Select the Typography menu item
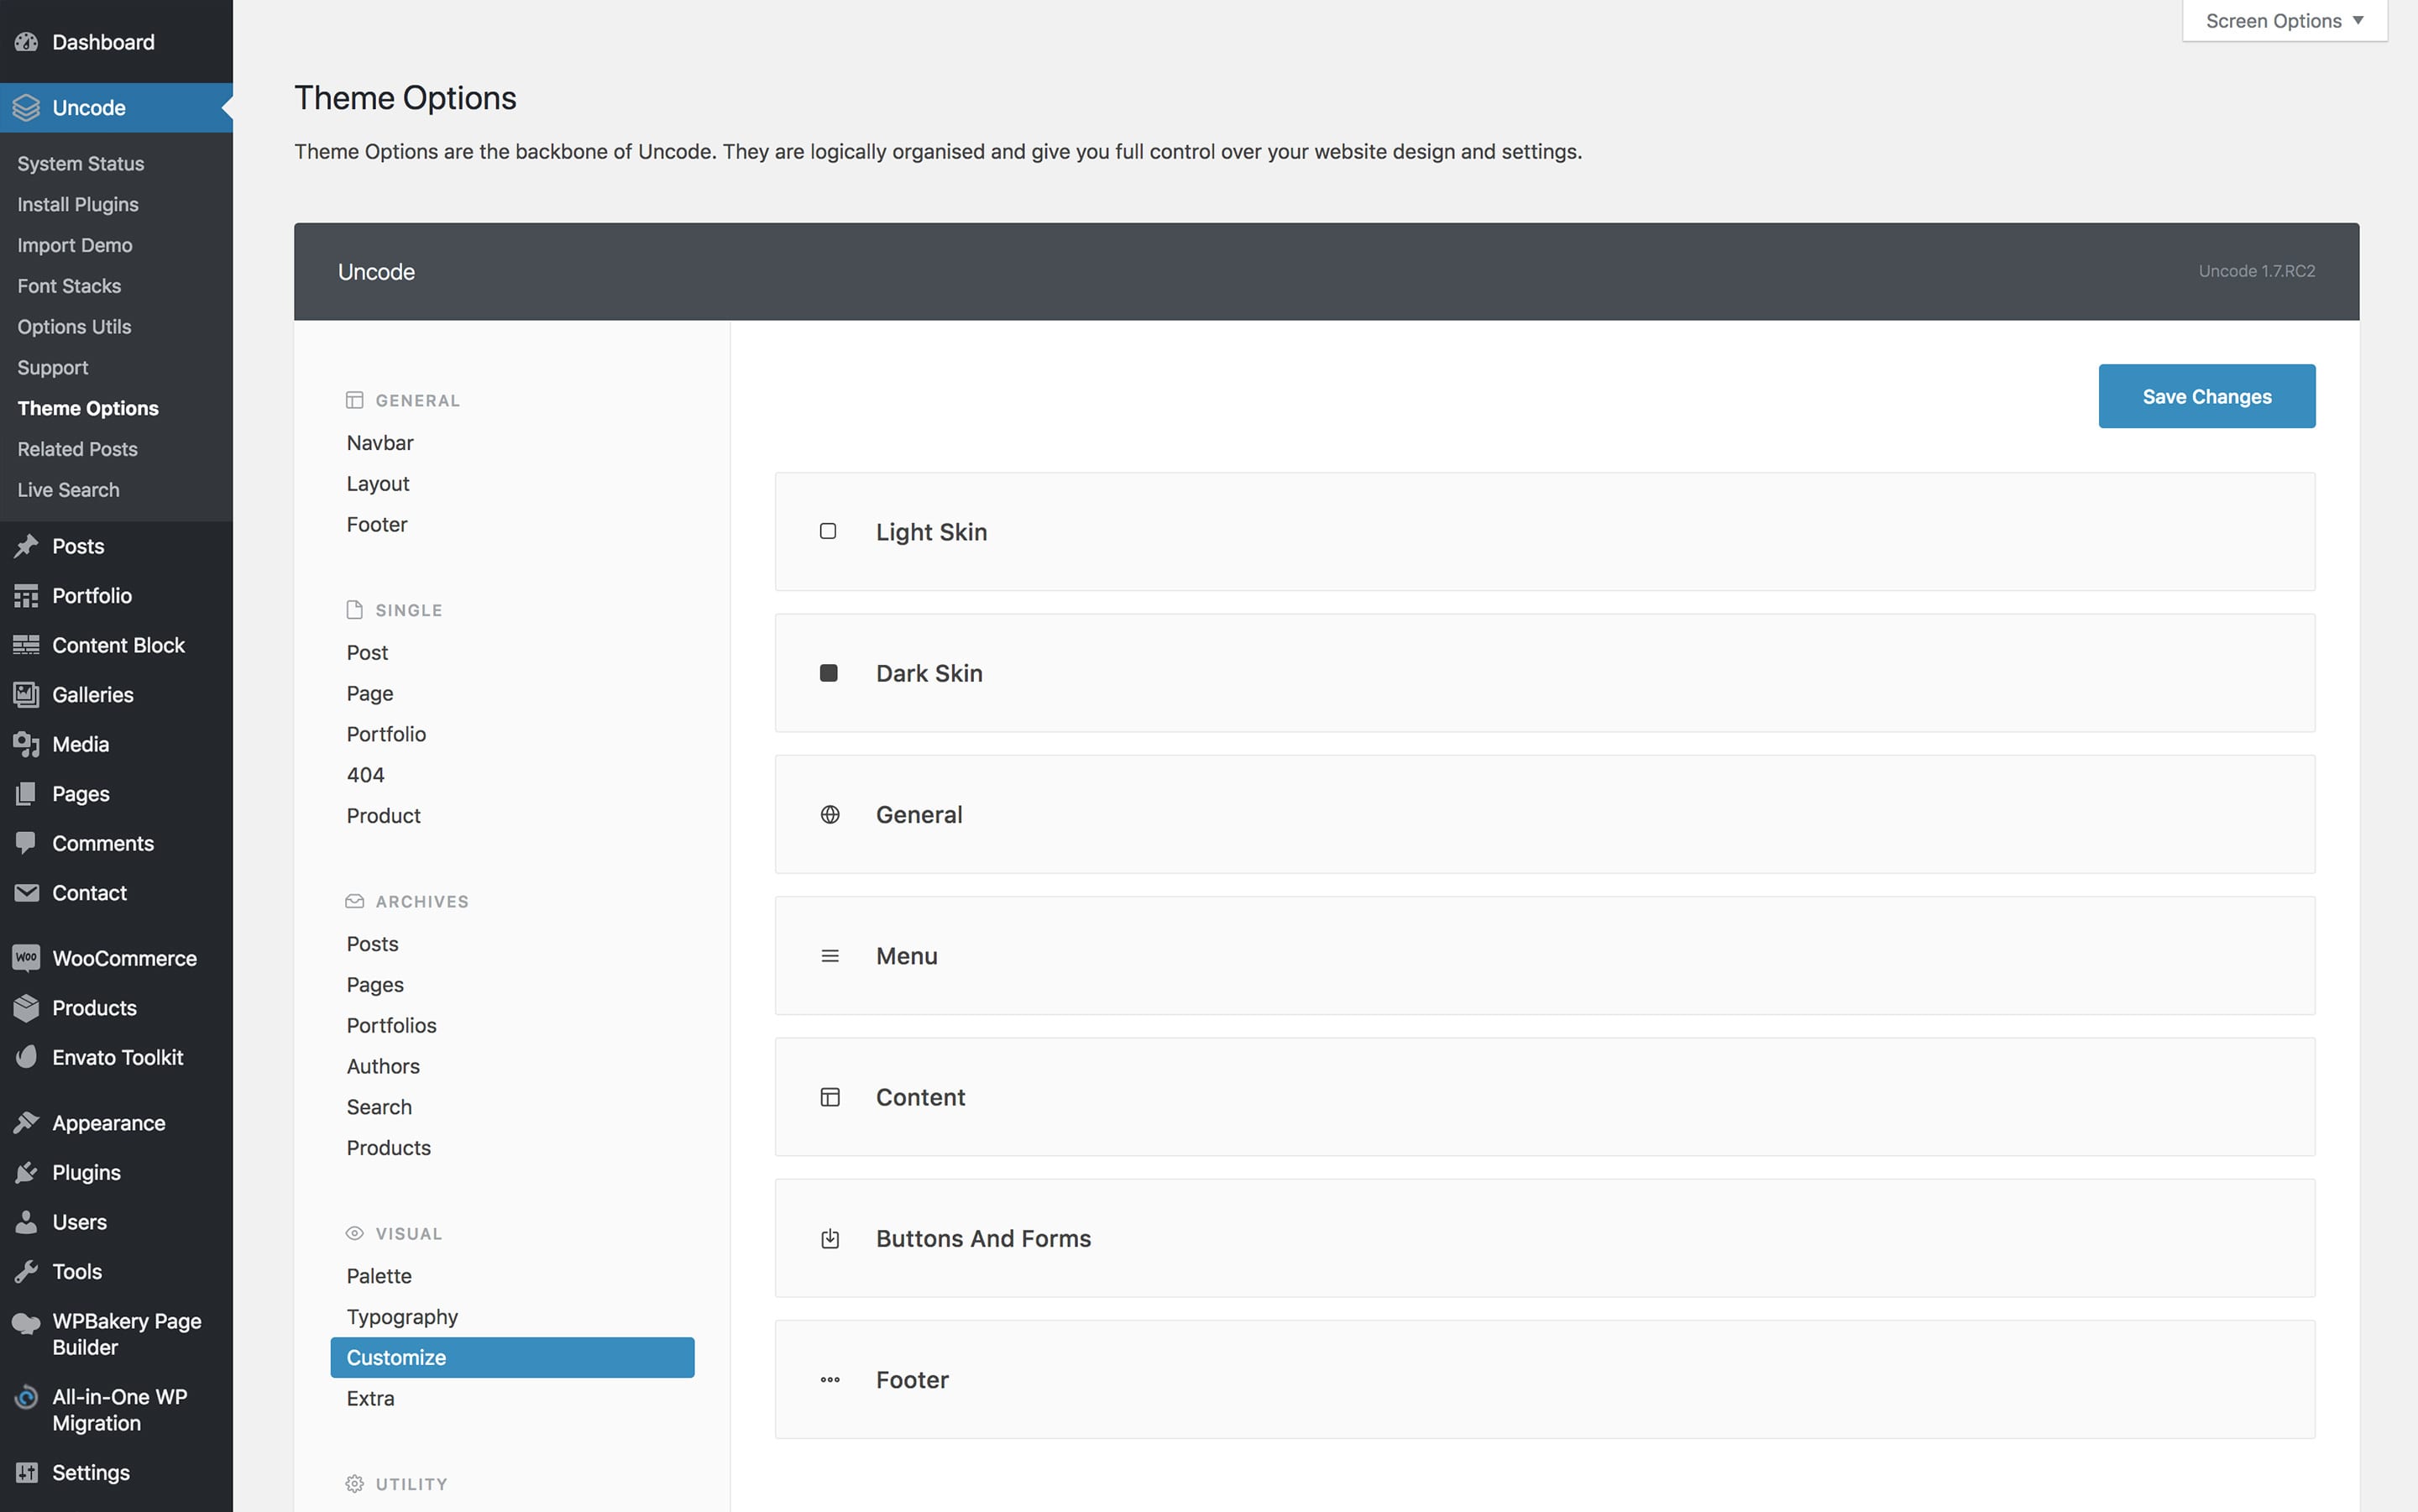 tap(402, 1316)
